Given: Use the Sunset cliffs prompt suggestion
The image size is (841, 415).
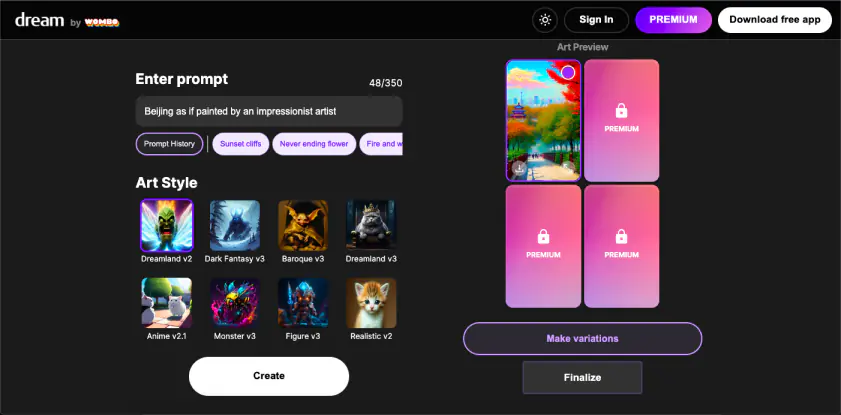Looking at the screenshot, I should pos(241,144).
